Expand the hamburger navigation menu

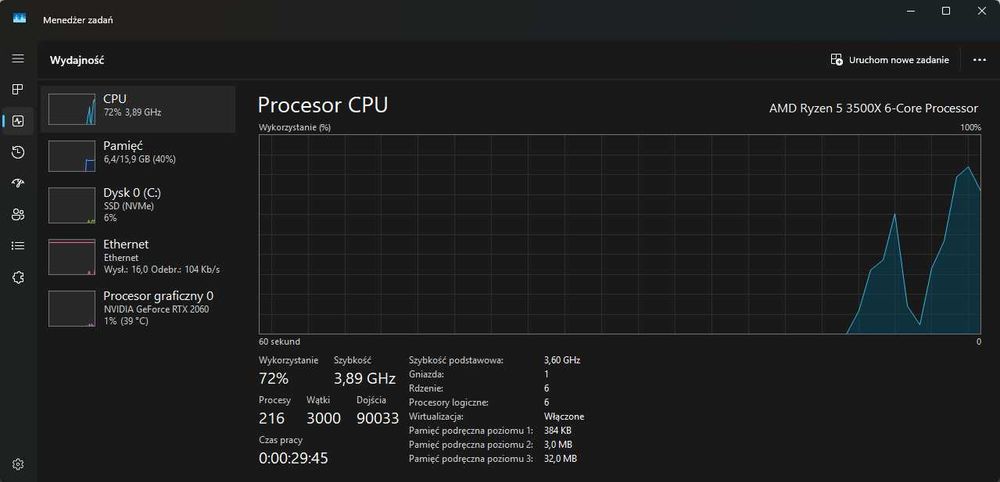pyautogui.click(x=18, y=59)
